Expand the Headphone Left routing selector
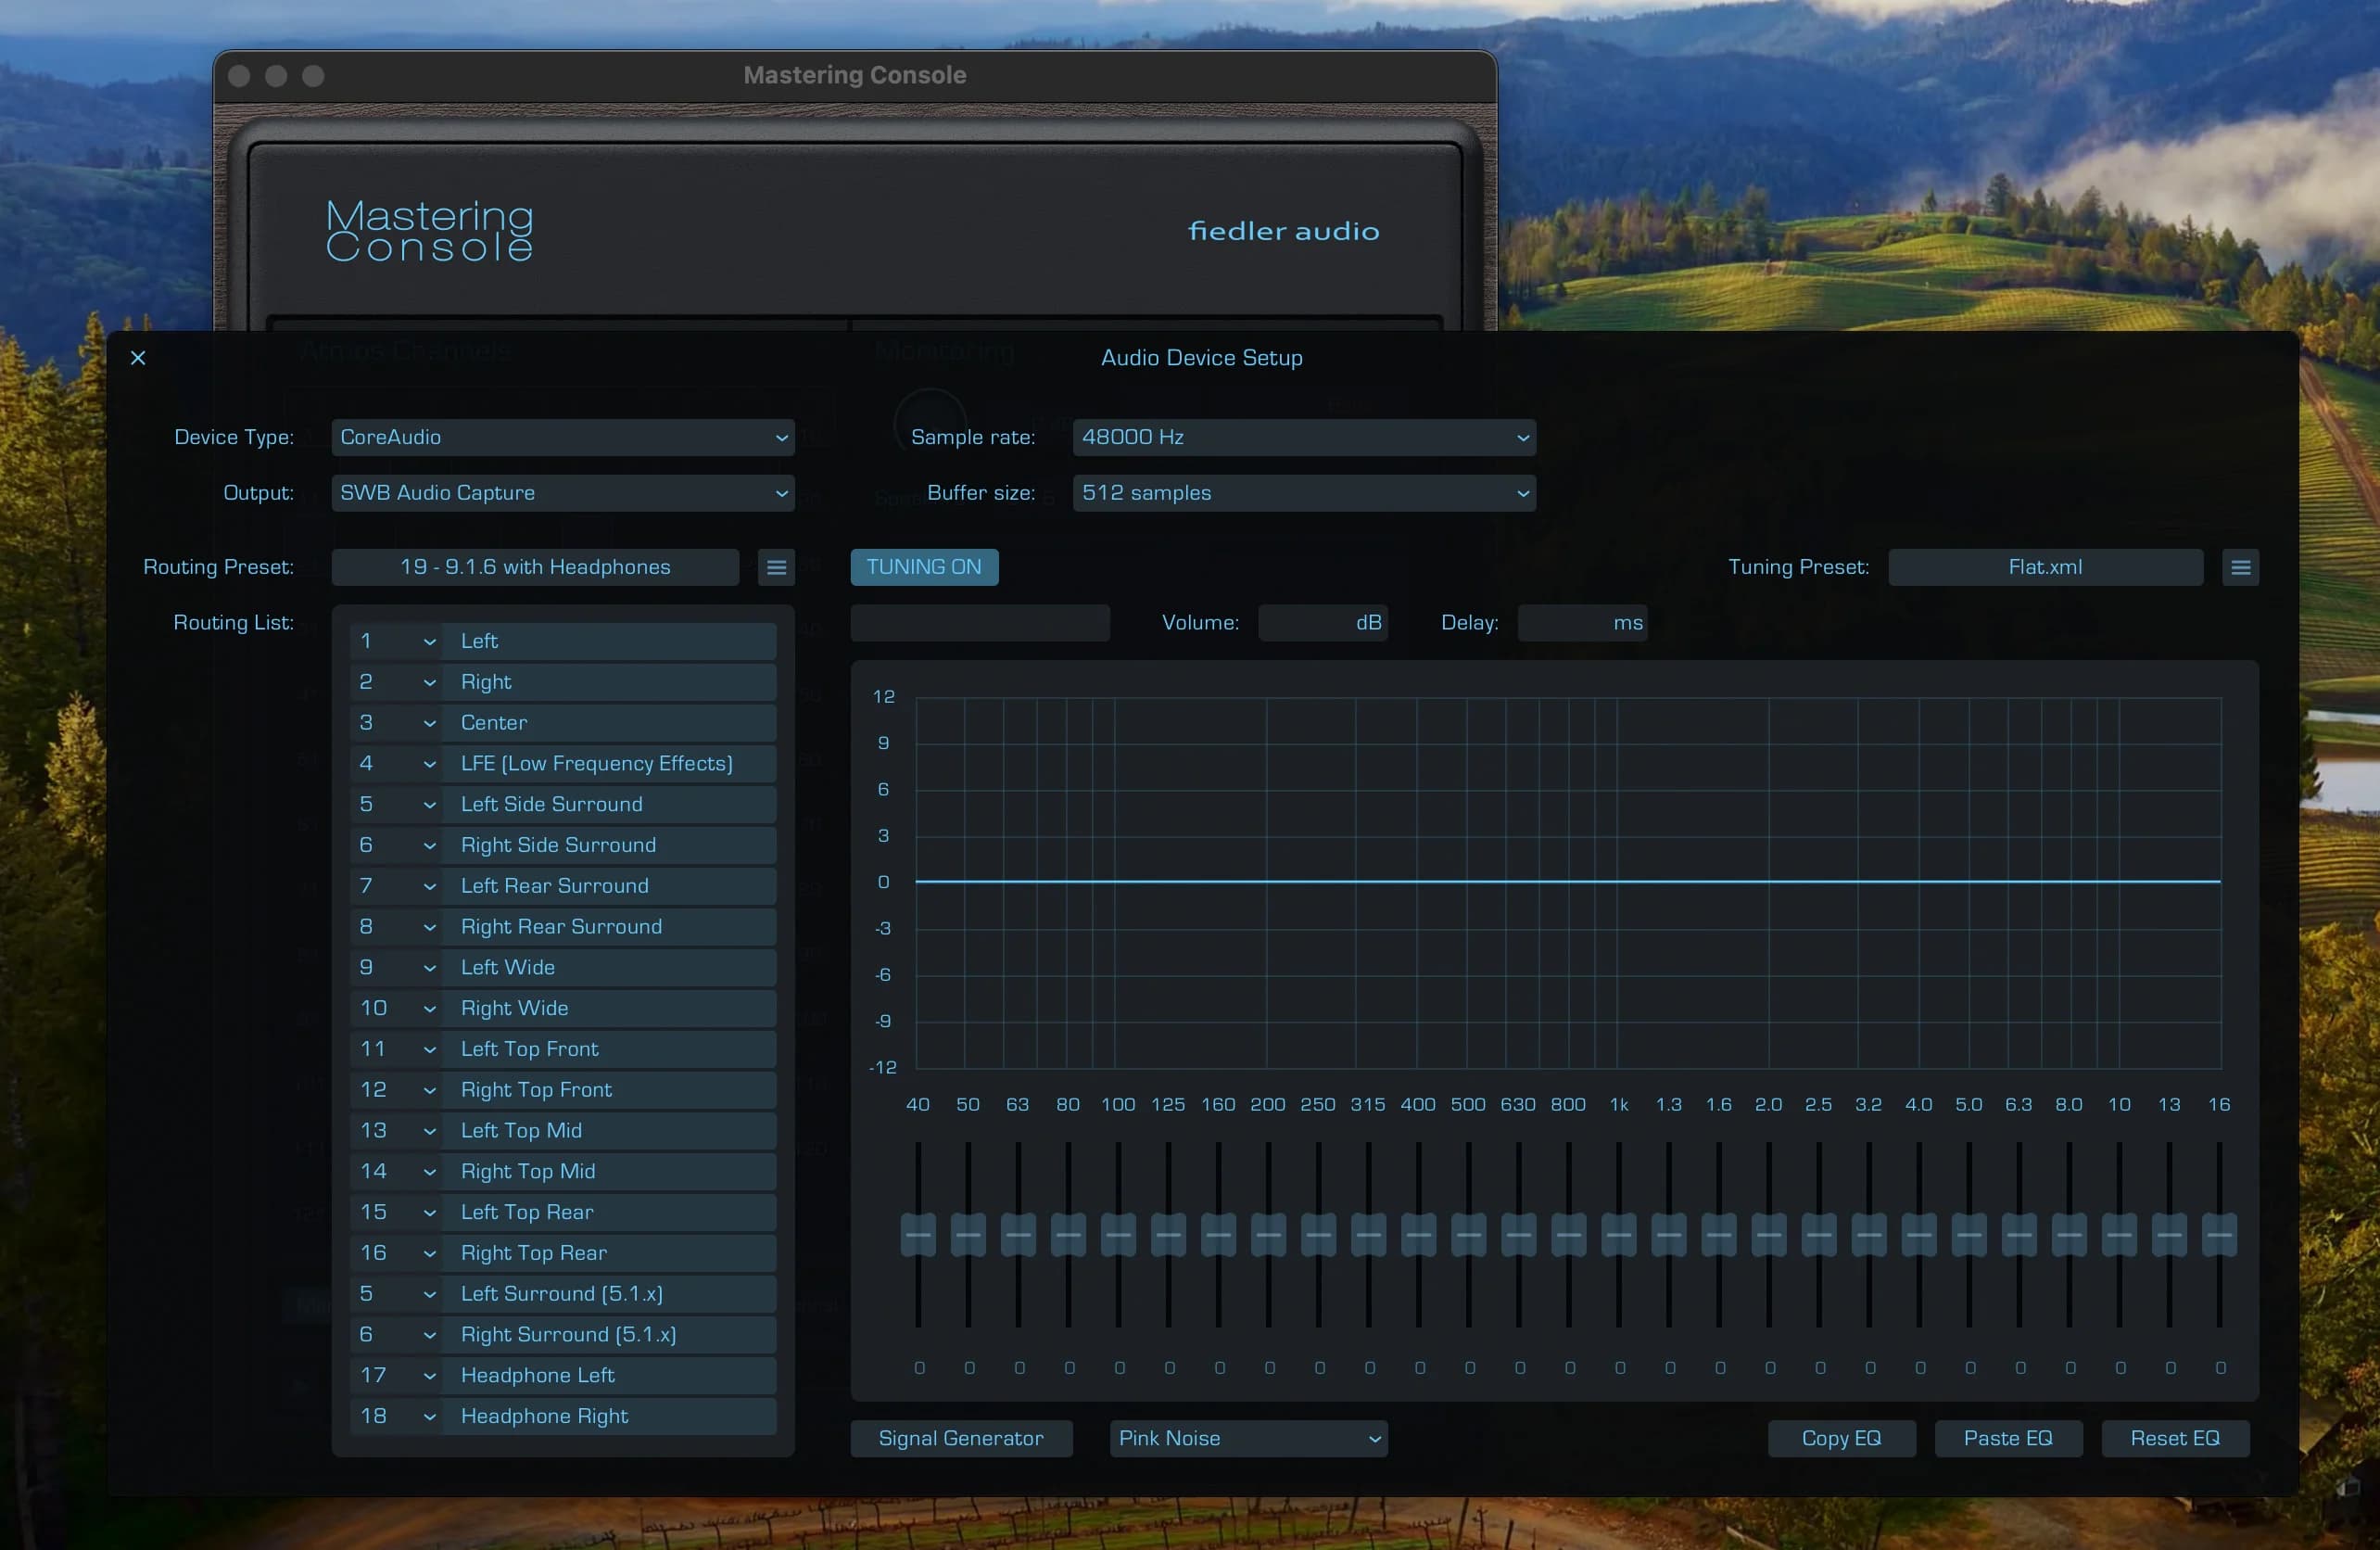Screen dimensions: 2380x1550 pos(429,1375)
